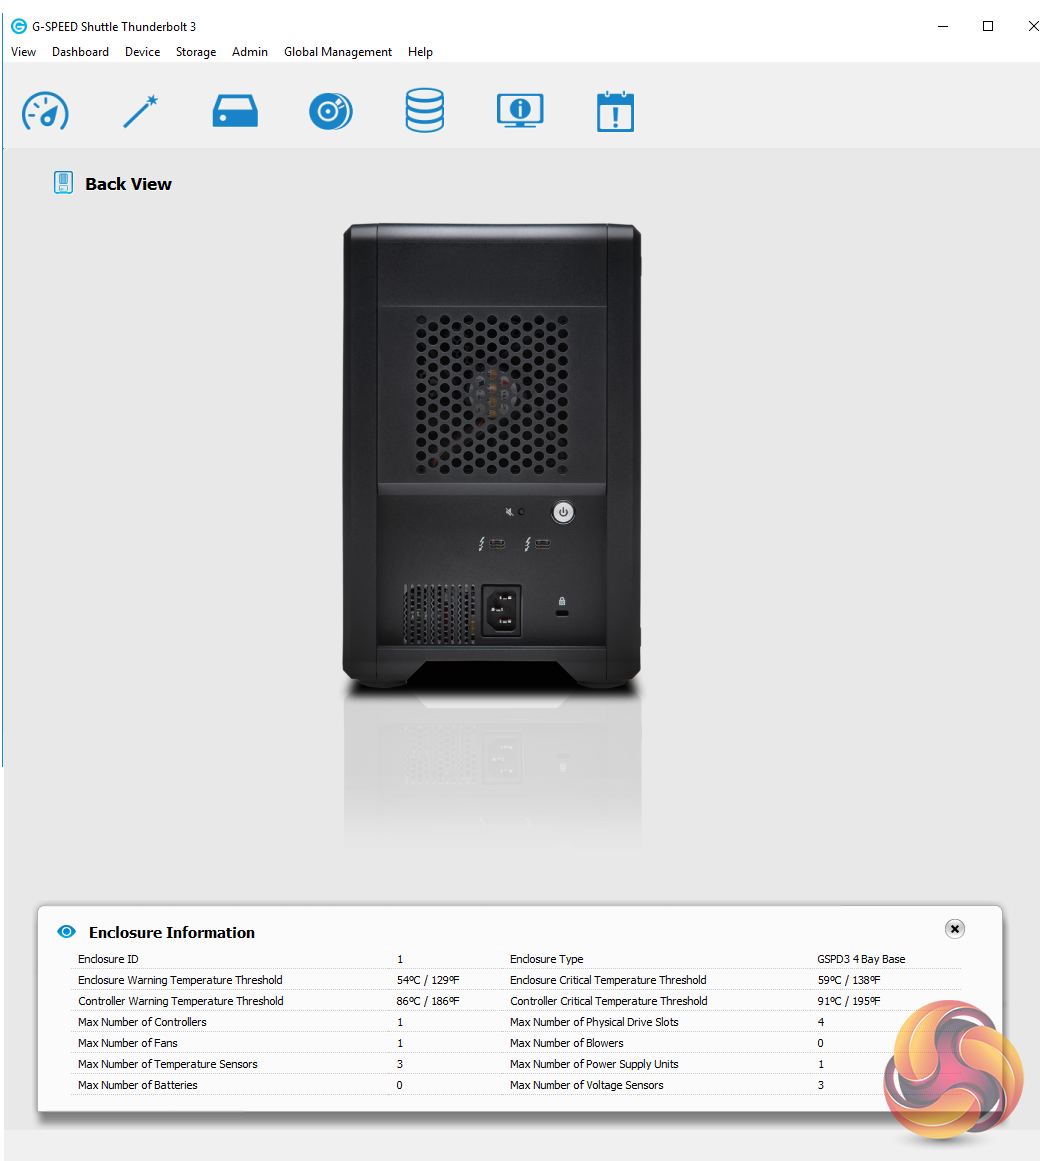Select Controller Critical Temperature Threshold label
The width and height of the screenshot is (1040, 1161).
click(x=608, y=1001)
